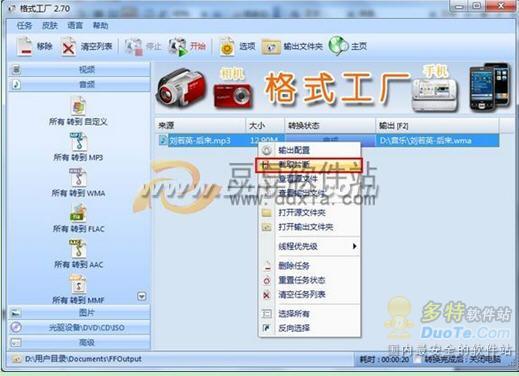Viewport: 519px width, 376px height.
Task: Select 所有 转到 MP3 conversion icon
Action: (x=79, y=142)
